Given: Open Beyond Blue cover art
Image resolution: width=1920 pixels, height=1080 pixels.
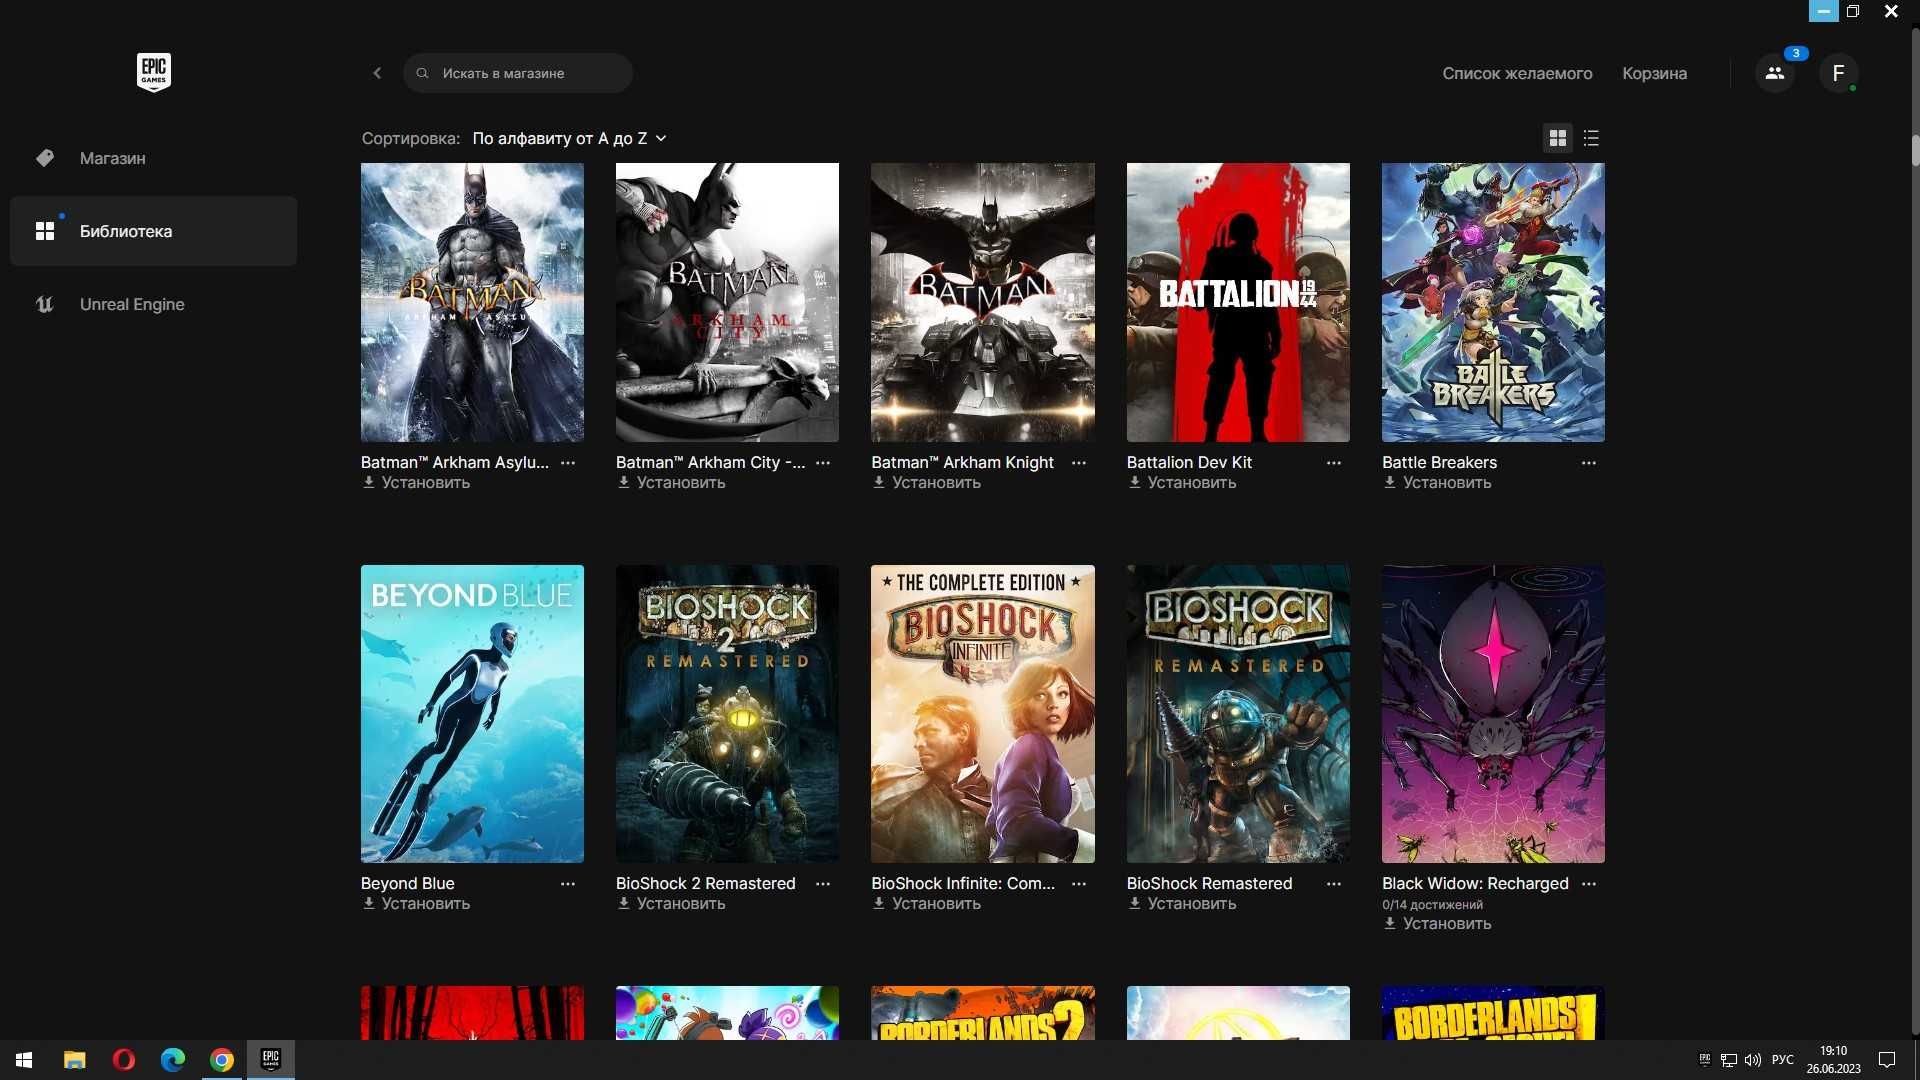Looking at the screenshot, I should pos(472,714).
